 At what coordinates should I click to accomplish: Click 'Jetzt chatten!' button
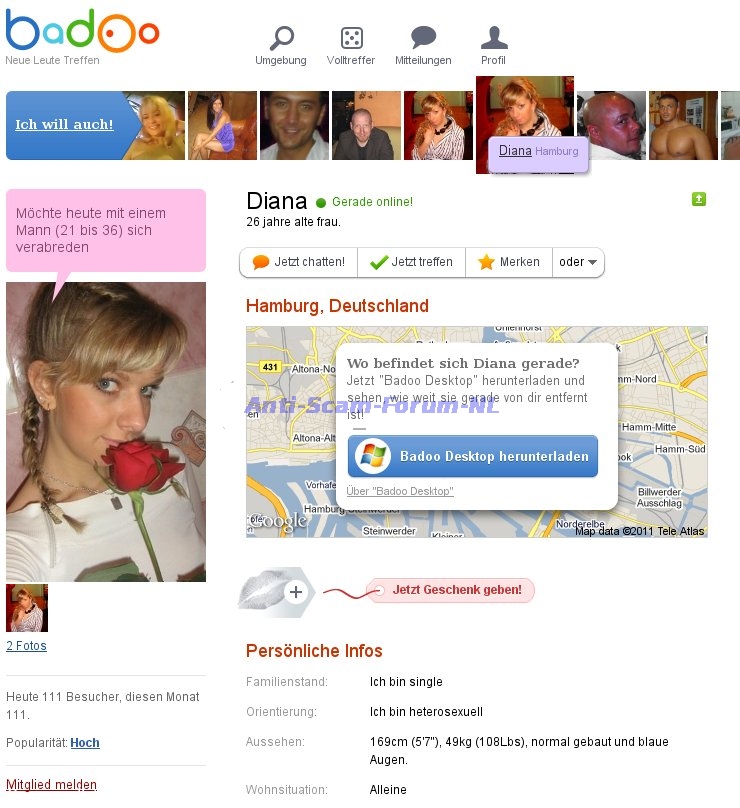point(299,262)
